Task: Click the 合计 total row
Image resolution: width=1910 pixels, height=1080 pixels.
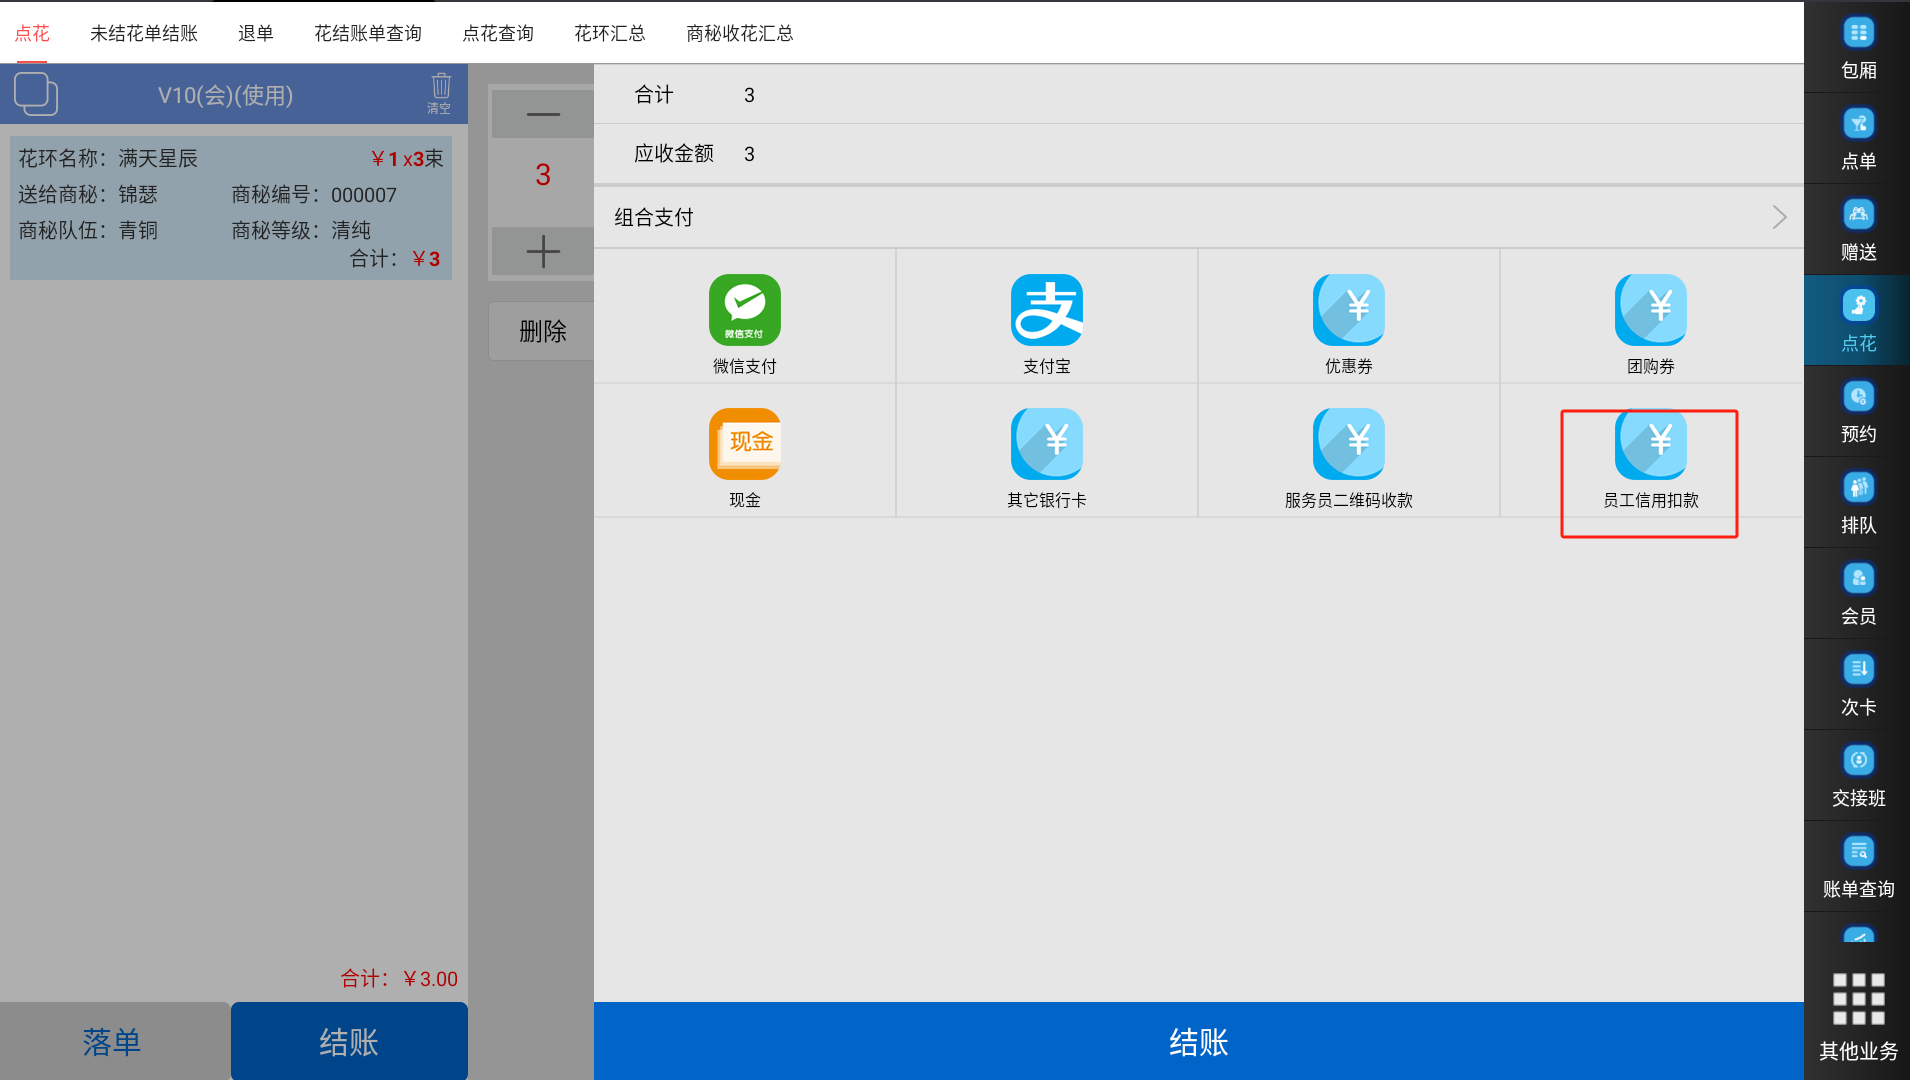Action: 1199,95
